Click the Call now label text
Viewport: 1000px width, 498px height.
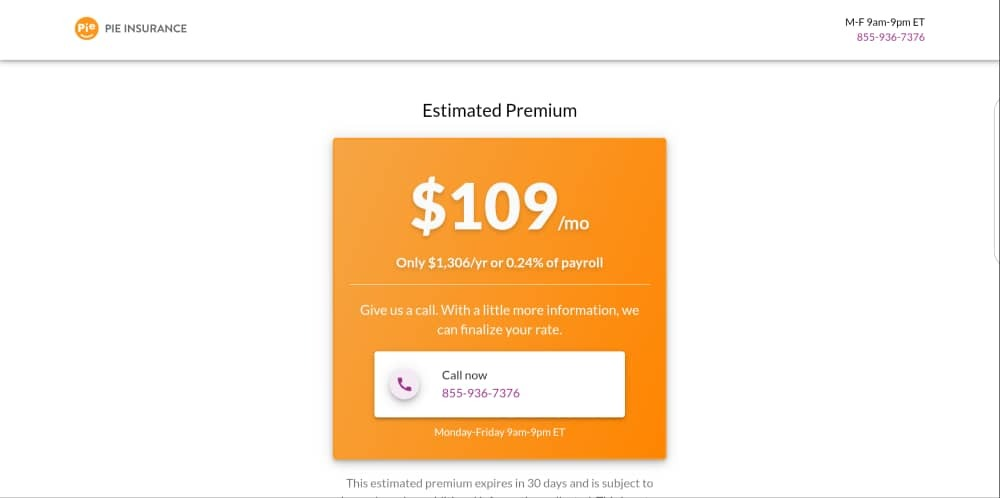coord(464,375)
